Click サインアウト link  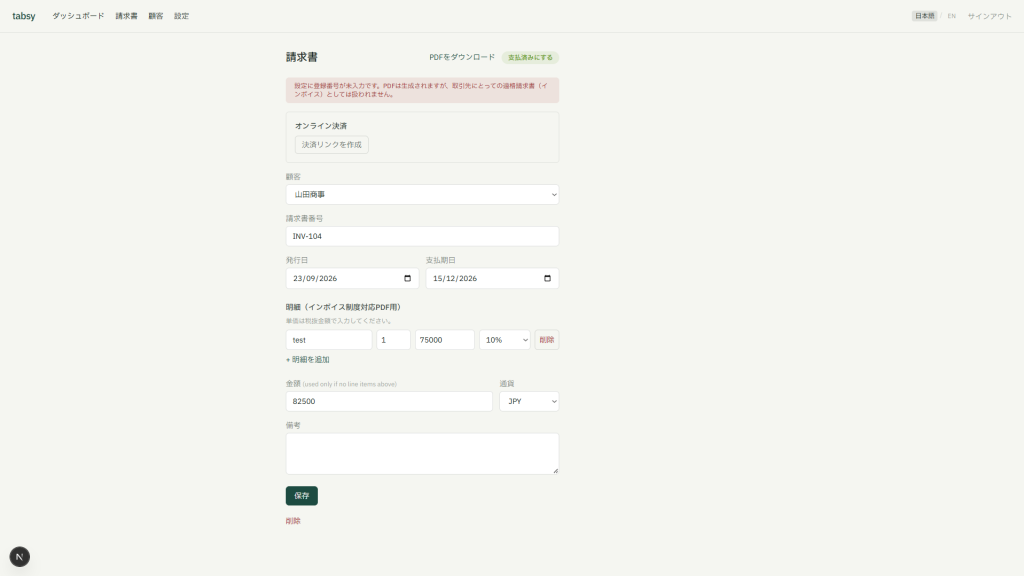coord(989,16)
